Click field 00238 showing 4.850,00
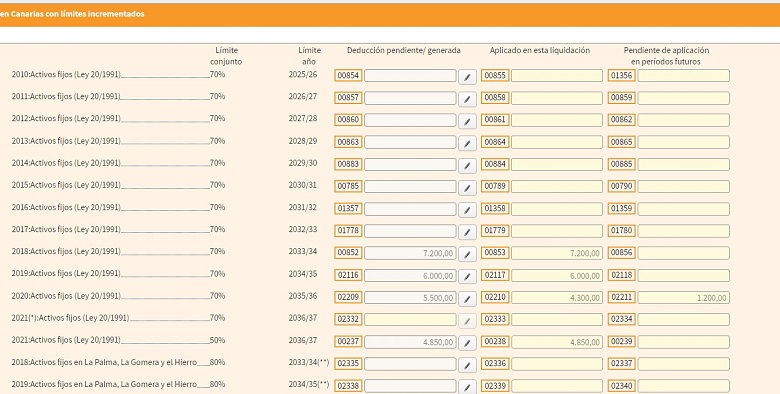The width and height of the screenshot is (780, 394). pos(557,342)
